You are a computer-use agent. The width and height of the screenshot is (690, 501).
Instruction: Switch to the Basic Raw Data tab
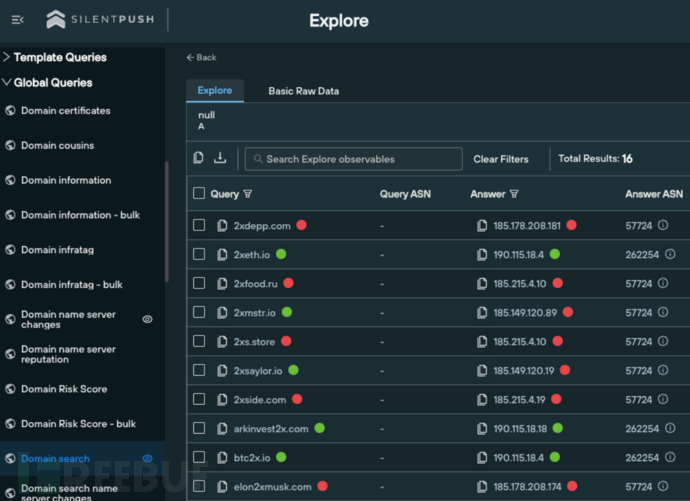click(303, 91)
